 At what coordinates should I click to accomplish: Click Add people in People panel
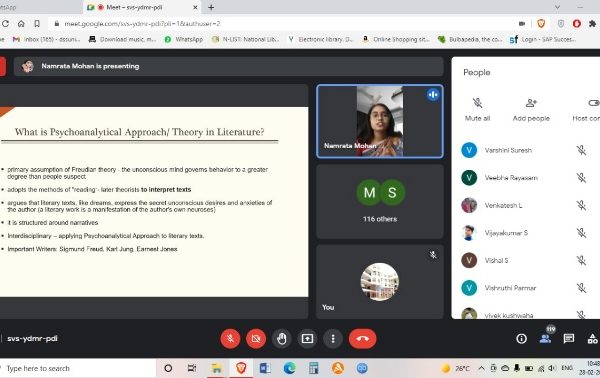coord(531,110)
